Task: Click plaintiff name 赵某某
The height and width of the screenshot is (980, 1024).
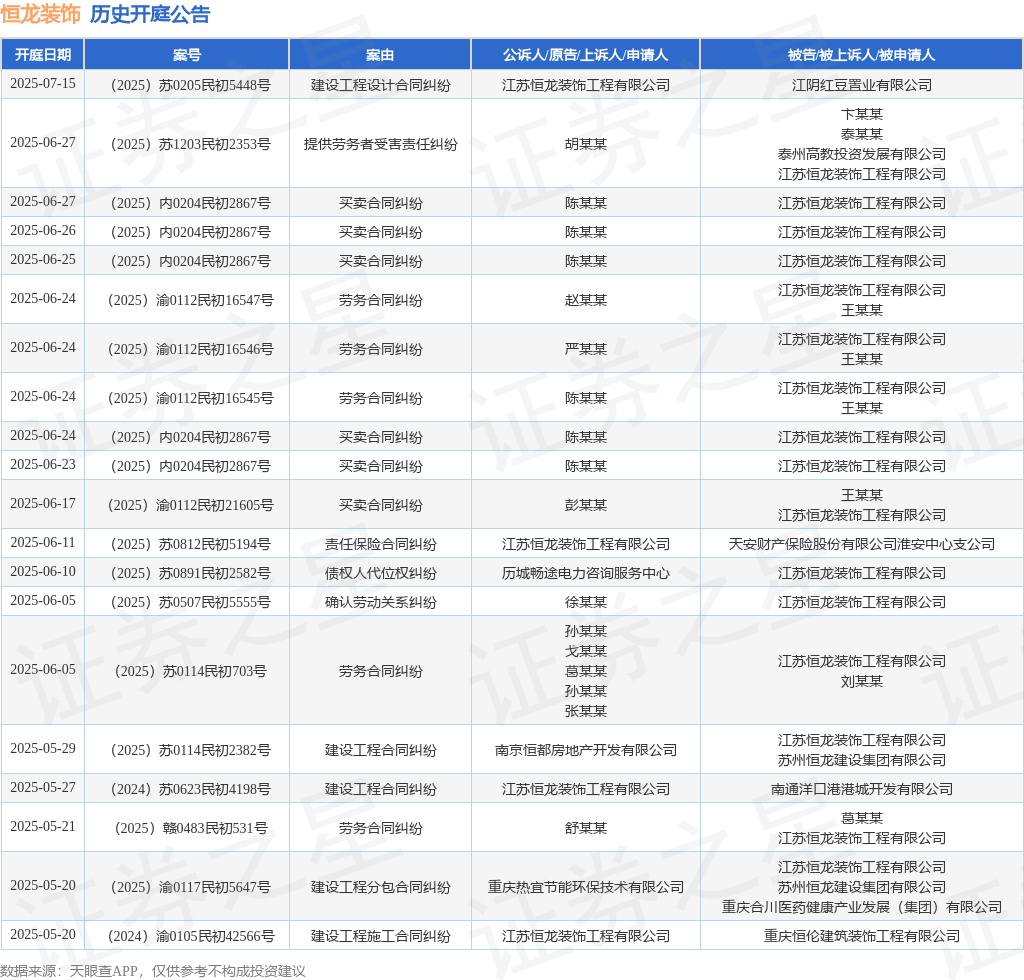Action: pos(586,300)
